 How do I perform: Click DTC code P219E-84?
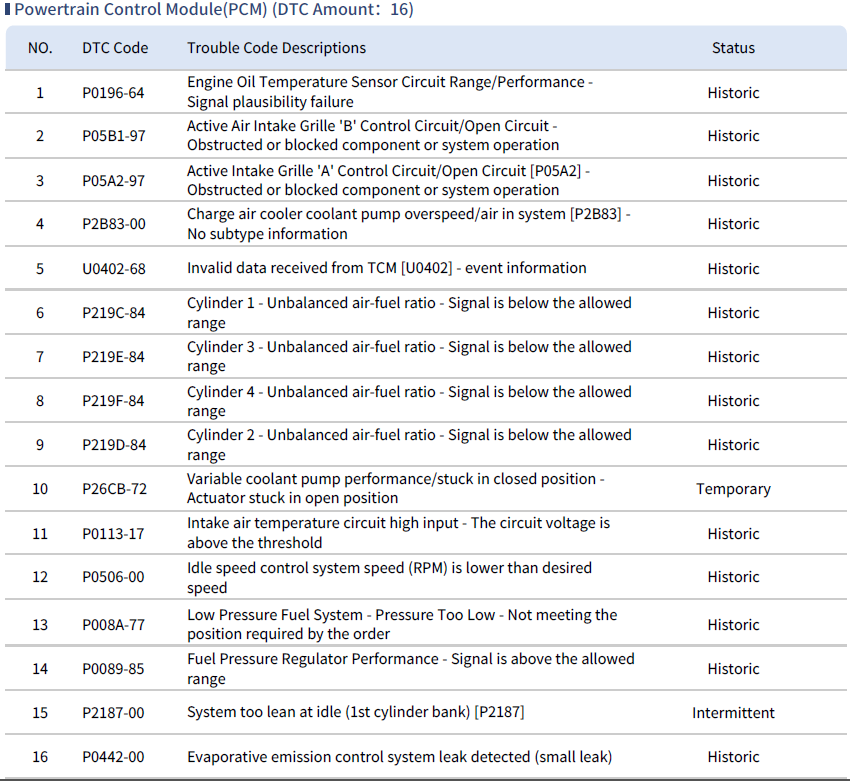113,357
